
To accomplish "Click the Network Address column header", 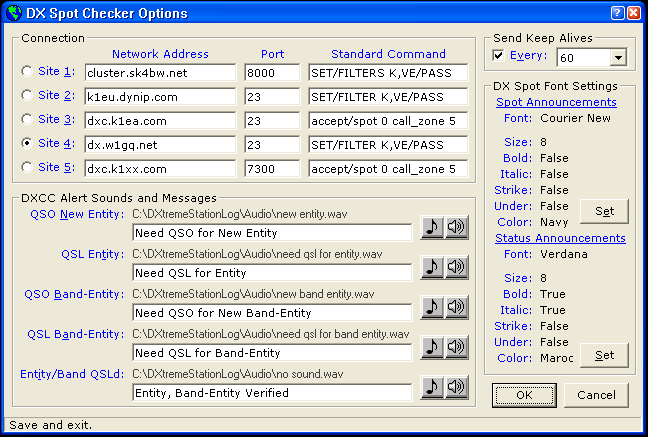I will [160, 54].
